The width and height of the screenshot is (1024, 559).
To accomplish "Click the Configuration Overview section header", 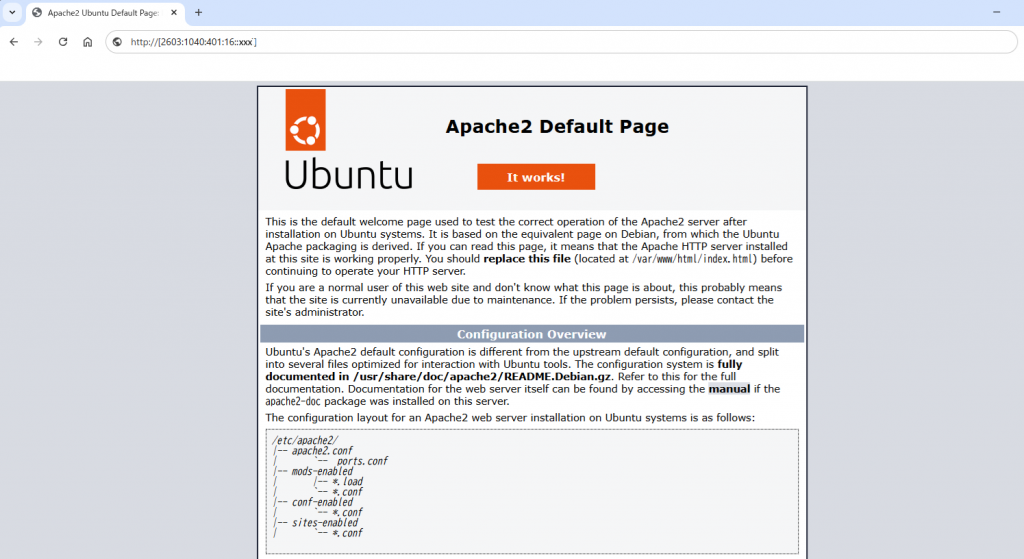I will pos(532,334).
